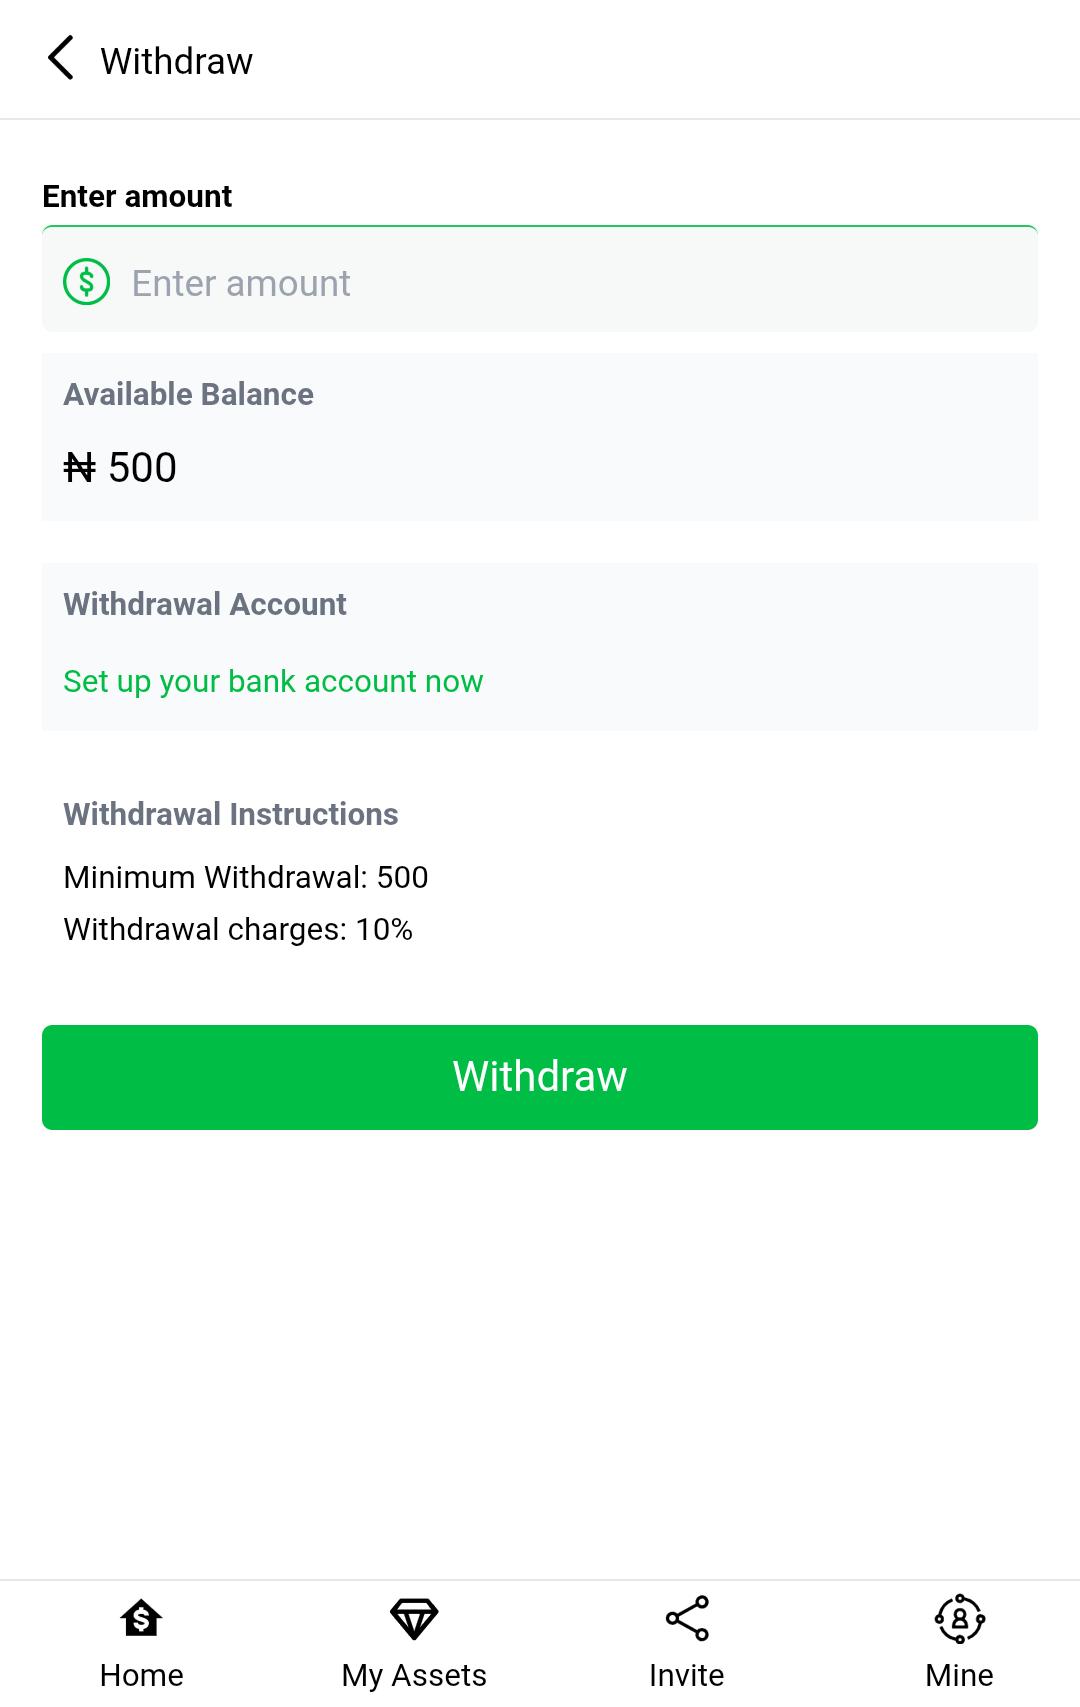This screenshot has width=1080, height=1707.
Task: Click the dollar icon in the amount field
Action: 86,281
